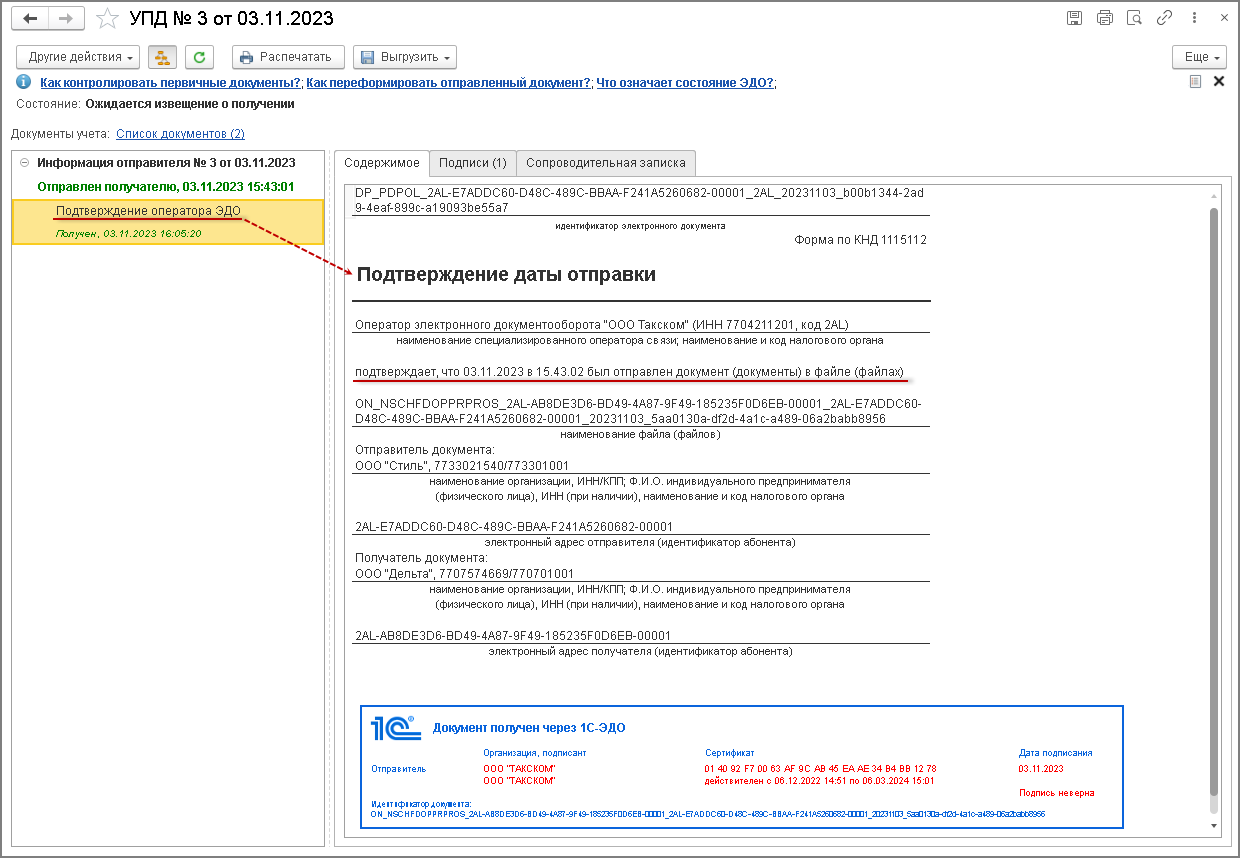
Task: Open link Что означает состояние ЭДО?
Action: coord(685,83)
